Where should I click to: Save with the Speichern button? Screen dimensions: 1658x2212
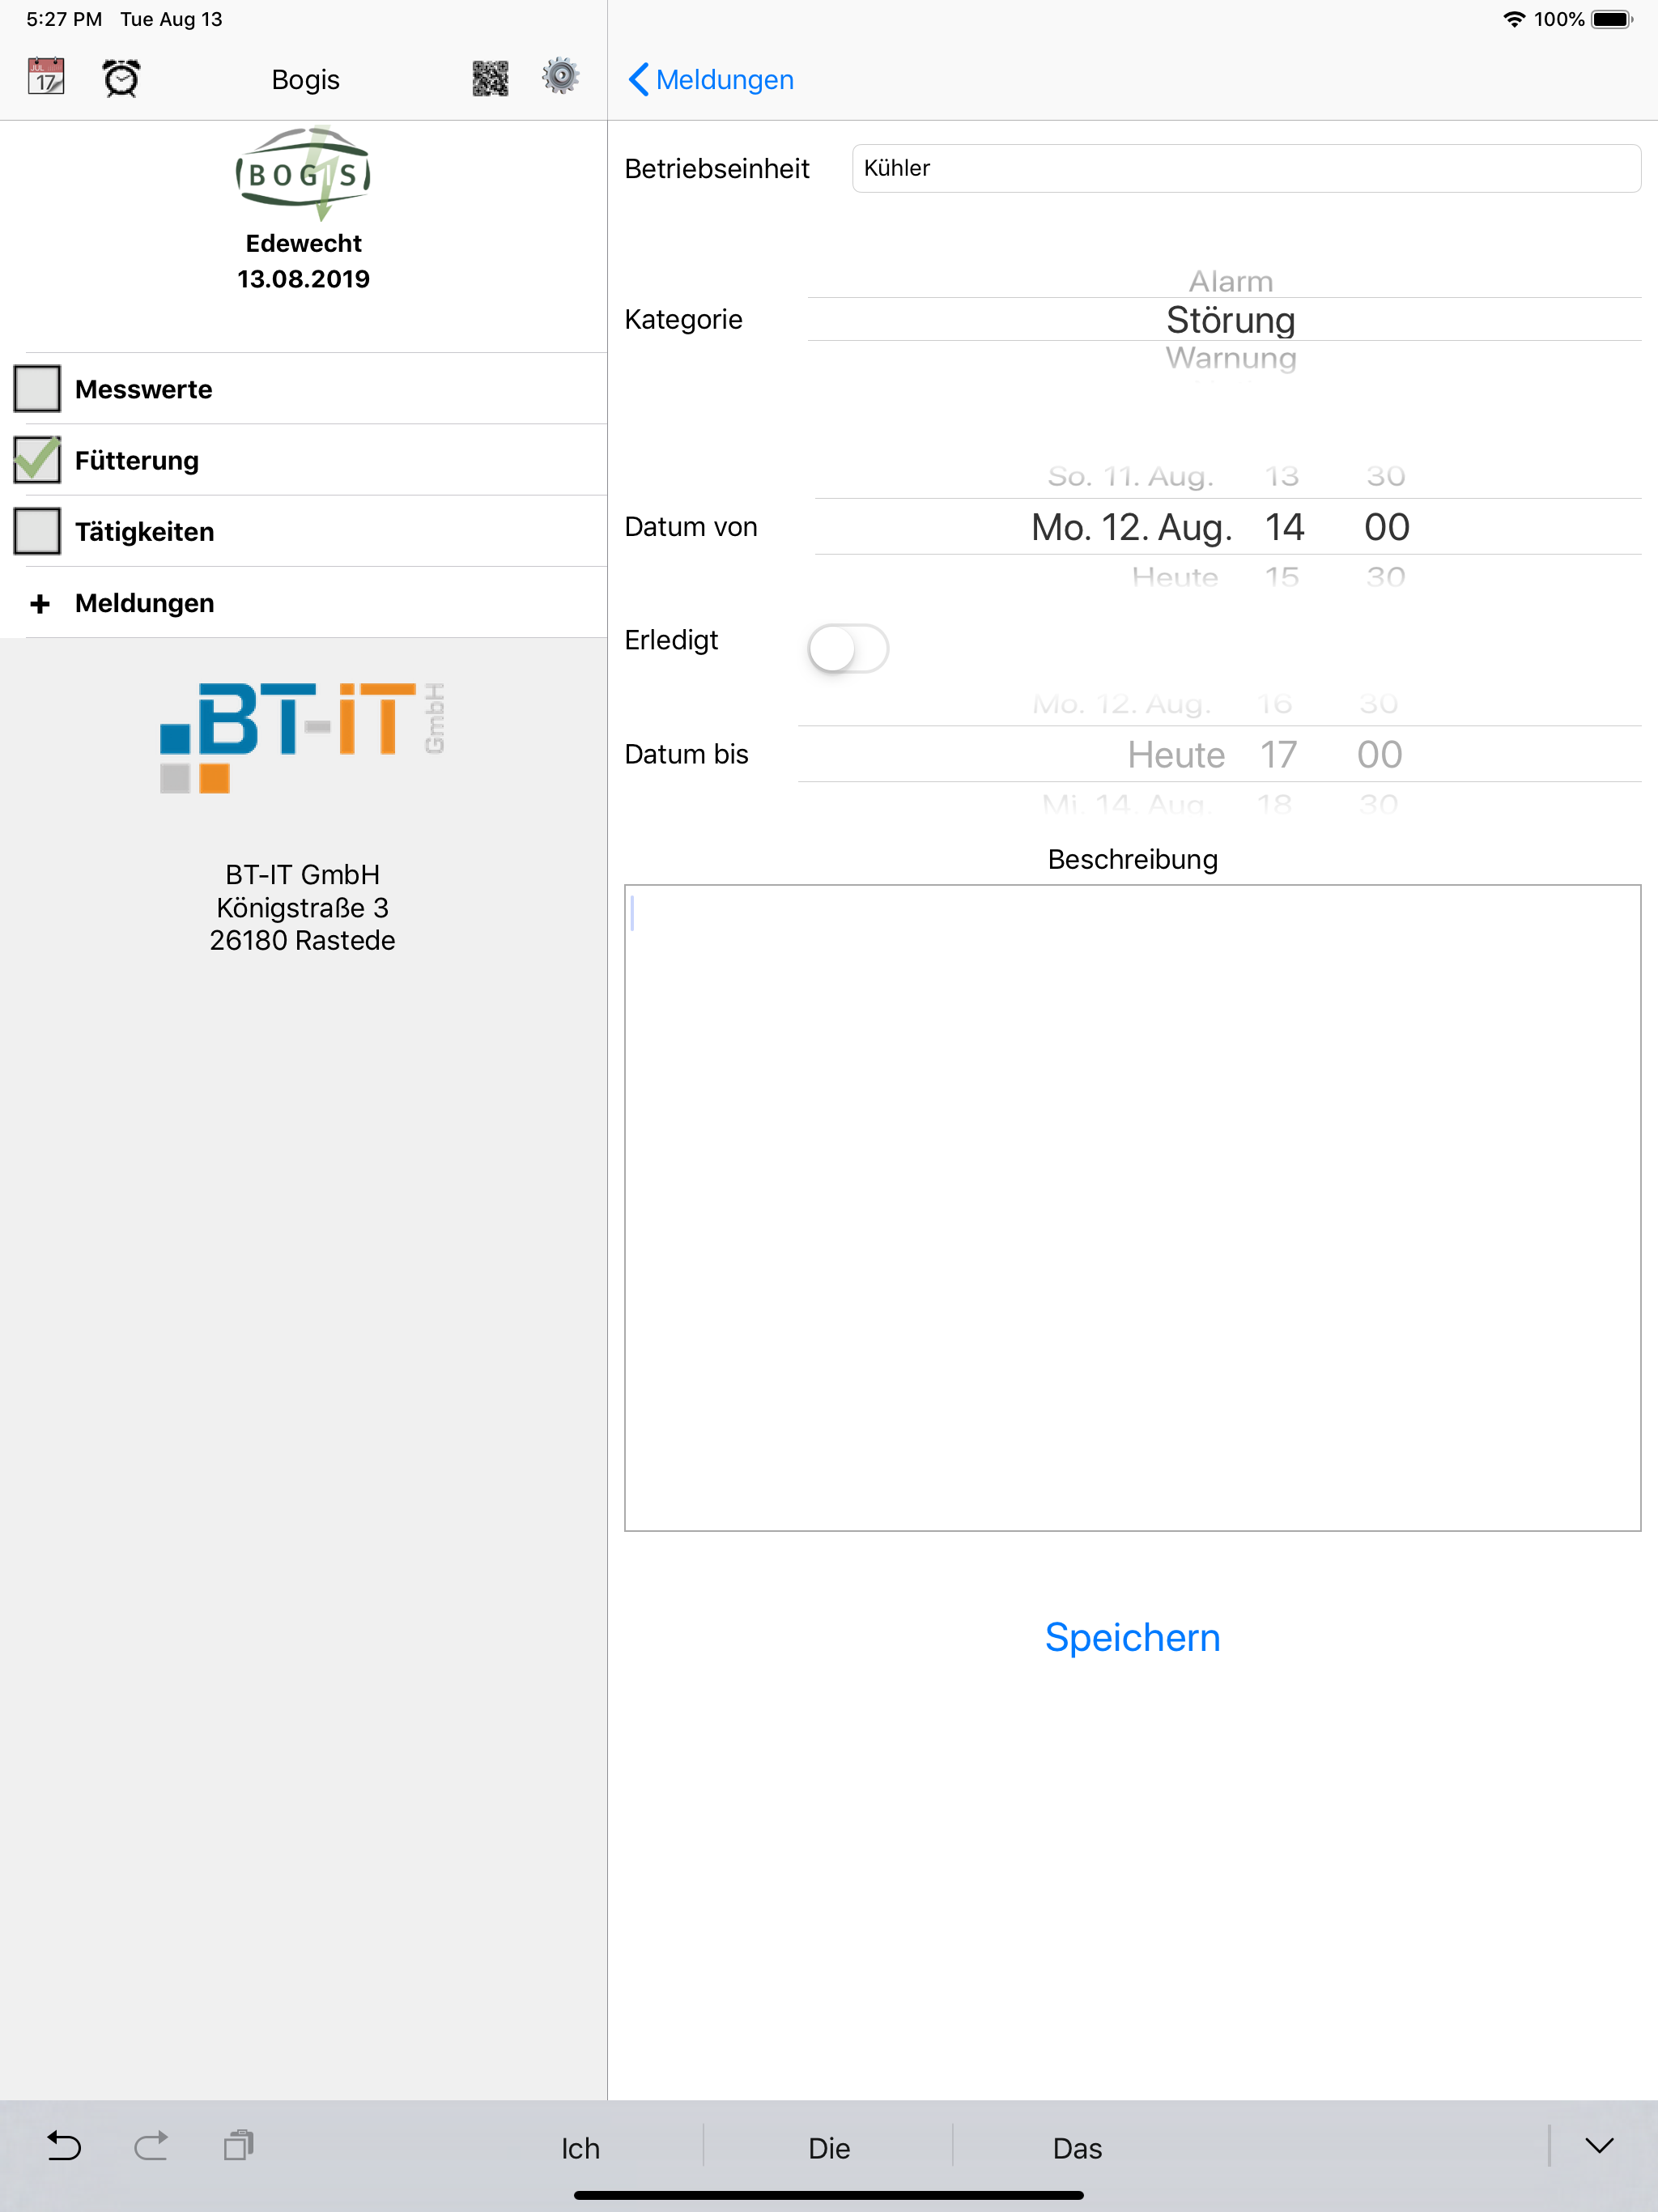click(1132, 1637)
